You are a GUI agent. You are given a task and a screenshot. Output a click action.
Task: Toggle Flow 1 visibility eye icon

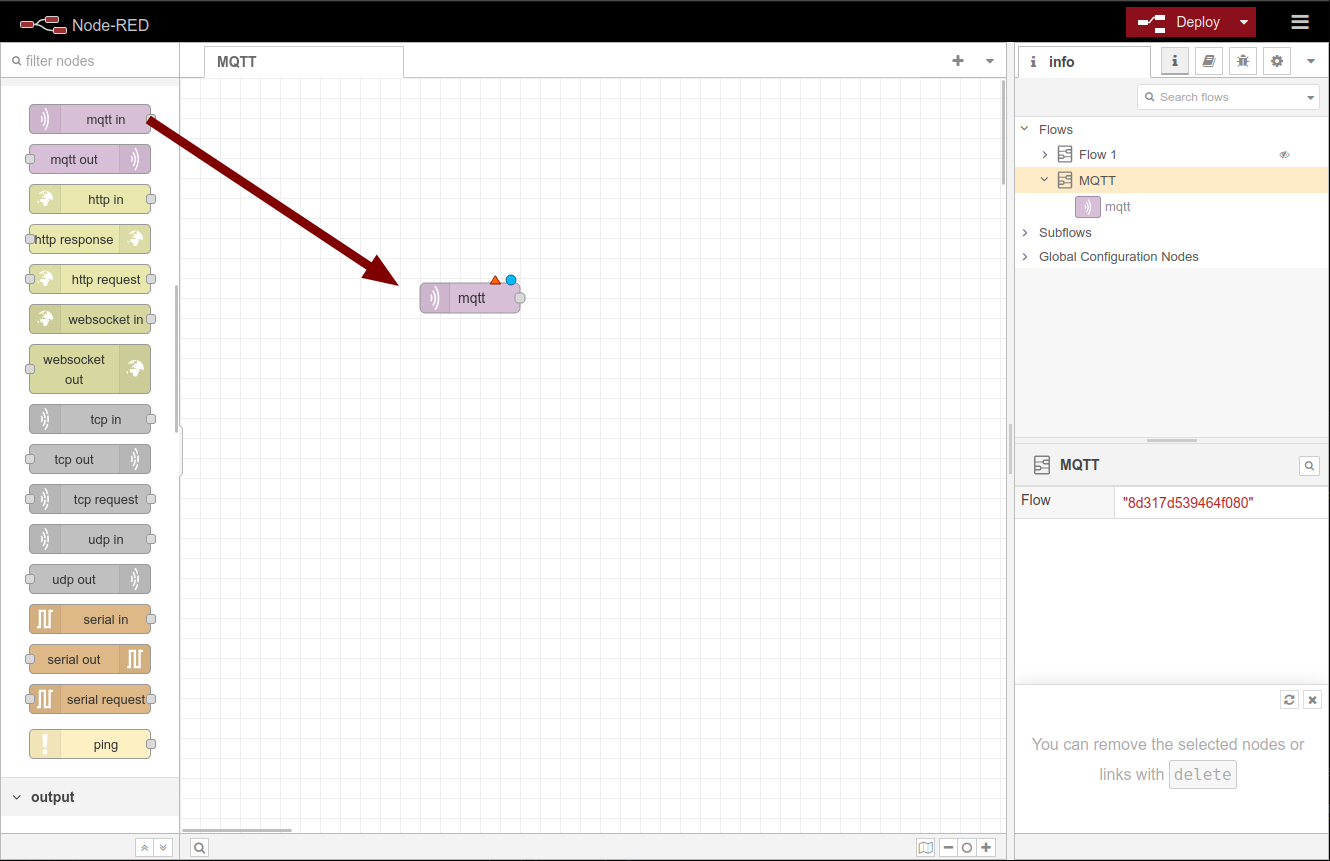pos(1285,155)
